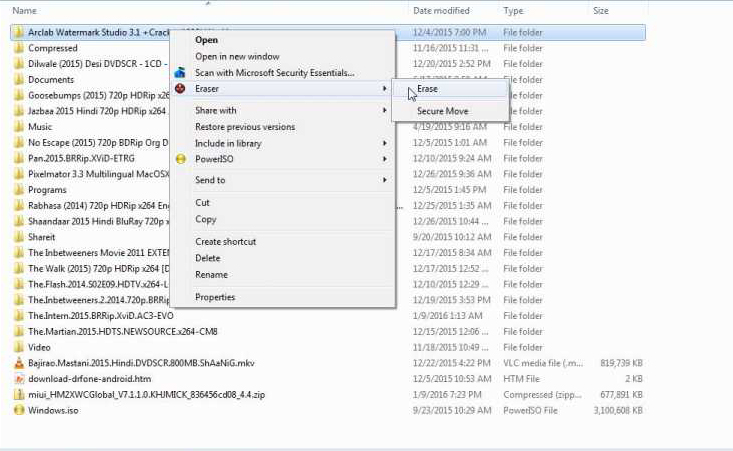Select the Compressed folder icon
Image resolution: width=733 pixels, height=451 pixels.
coord(19,48)
